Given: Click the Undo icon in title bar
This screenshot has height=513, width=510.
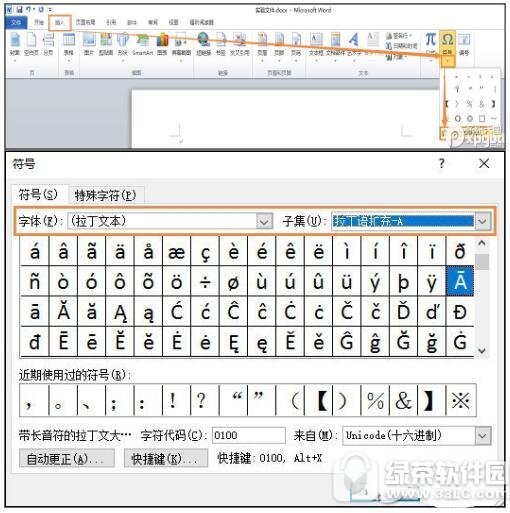Looking at the screenshot, I should (x=29, y=9).
